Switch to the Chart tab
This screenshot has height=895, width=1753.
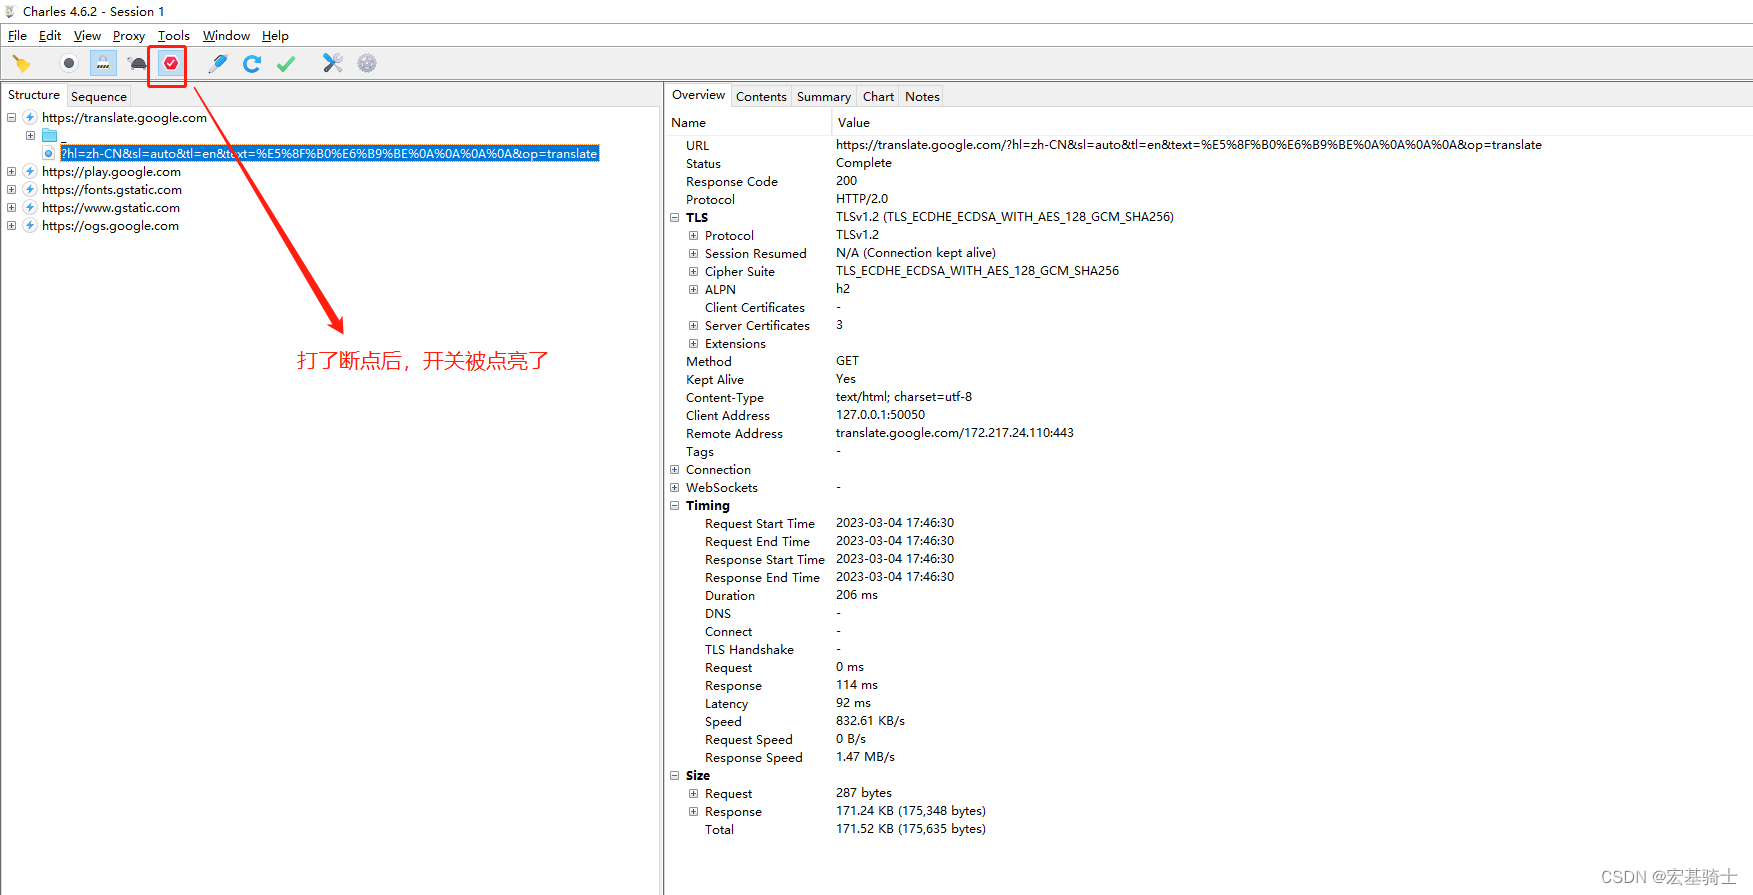click(878, 97)
